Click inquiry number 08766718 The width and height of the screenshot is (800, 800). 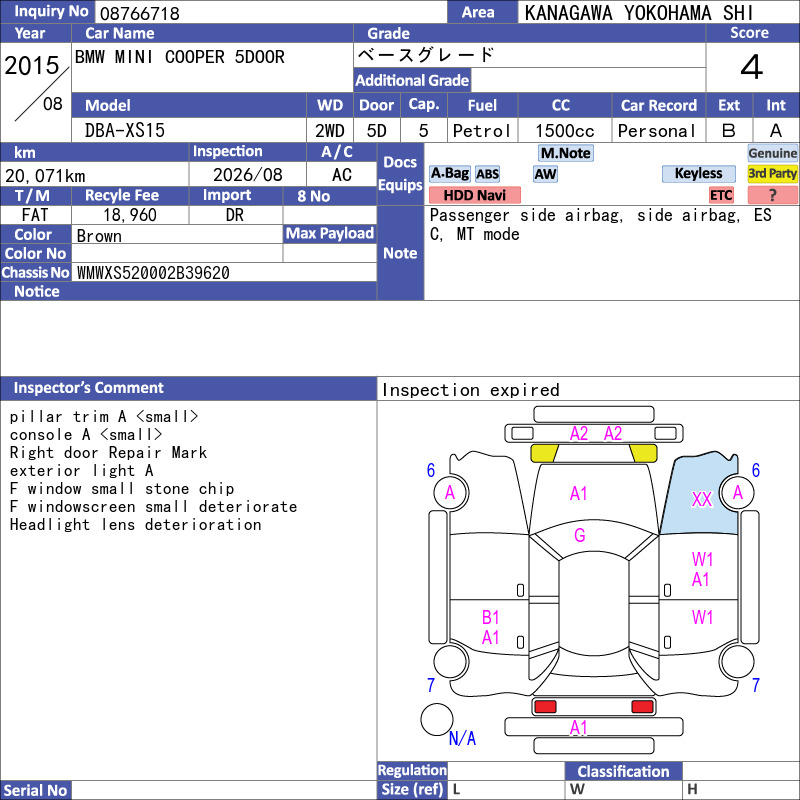coord(139,13)
